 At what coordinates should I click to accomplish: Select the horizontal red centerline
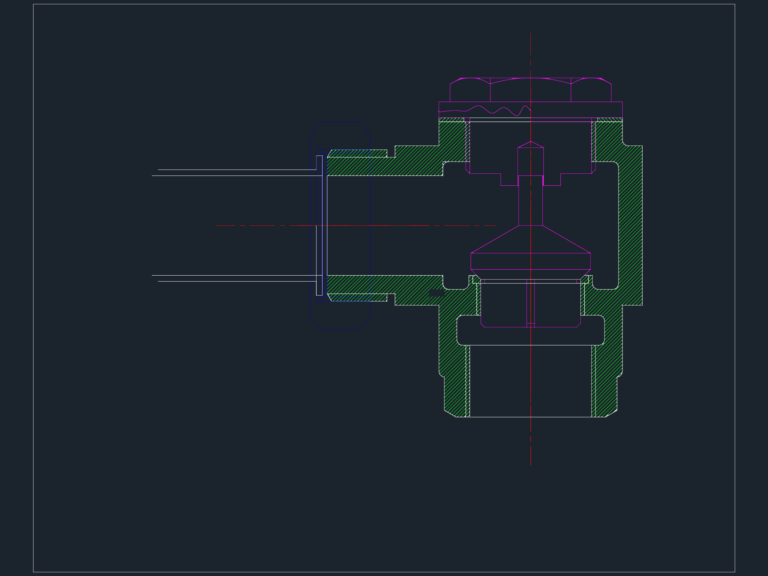(x=356, y=225)
